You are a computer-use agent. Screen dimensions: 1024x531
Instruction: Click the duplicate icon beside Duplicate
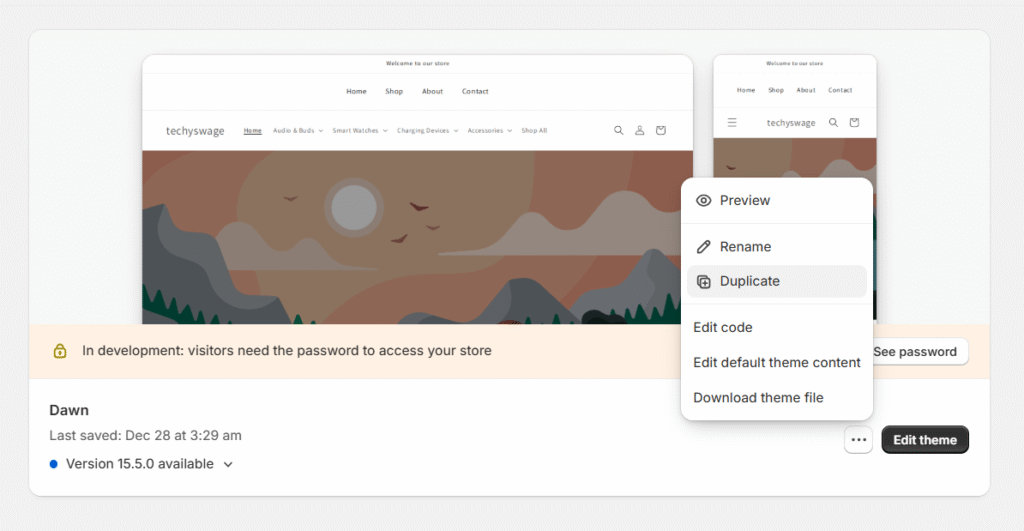click(703, 282)
